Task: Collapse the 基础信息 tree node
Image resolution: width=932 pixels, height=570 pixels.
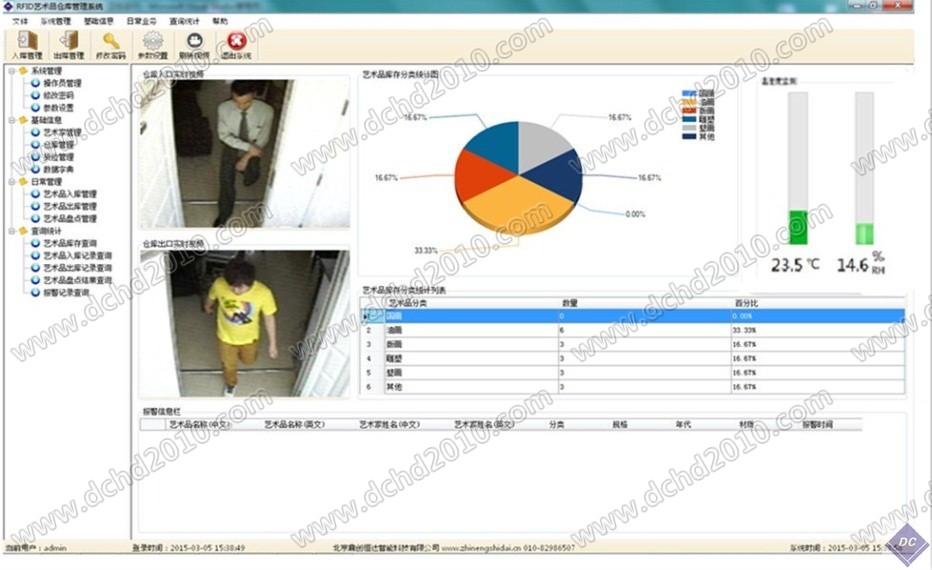Action: tap(11, 120)
